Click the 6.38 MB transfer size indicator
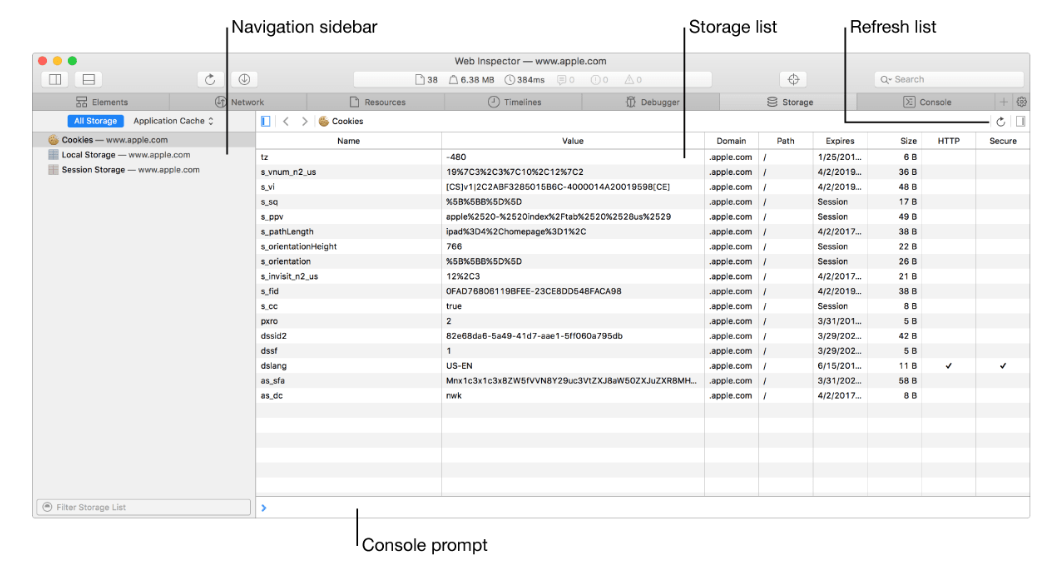Screen dimensions: 1062x567 471,80
